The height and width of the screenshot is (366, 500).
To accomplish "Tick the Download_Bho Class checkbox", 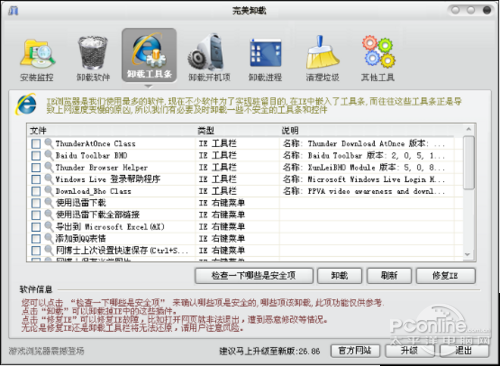I will [x=36, y=191].
